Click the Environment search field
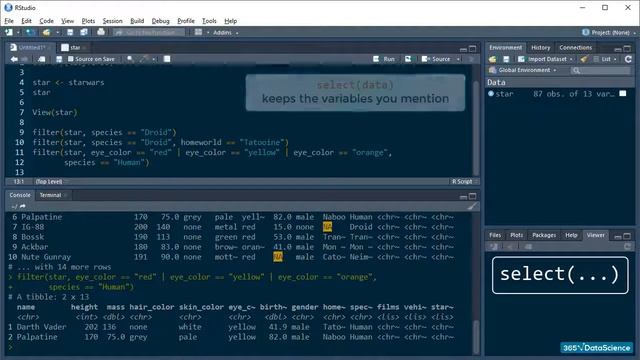The width and height of the screenshot is (640, 360). [x=601, y=71]
